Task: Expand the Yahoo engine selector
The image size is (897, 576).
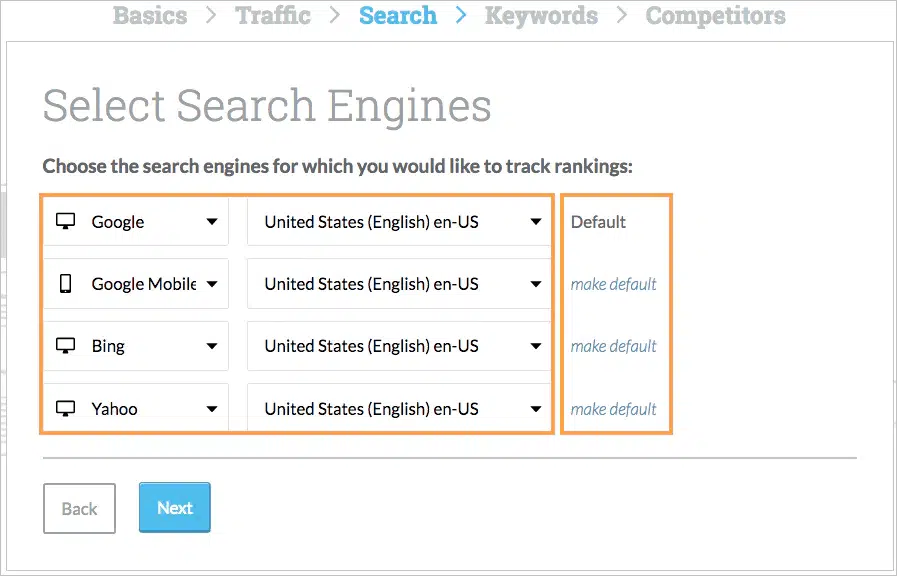Action: [211, 408]
